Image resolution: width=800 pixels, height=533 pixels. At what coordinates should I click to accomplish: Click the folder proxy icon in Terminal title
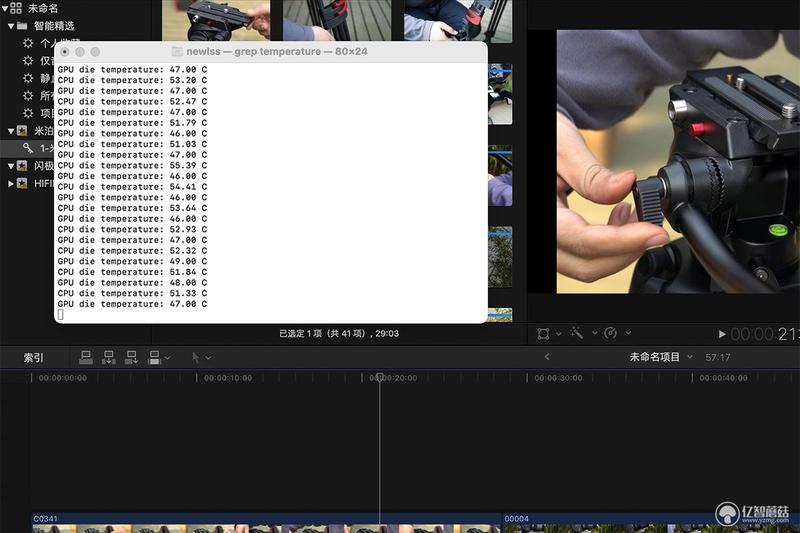click(177, 52)
